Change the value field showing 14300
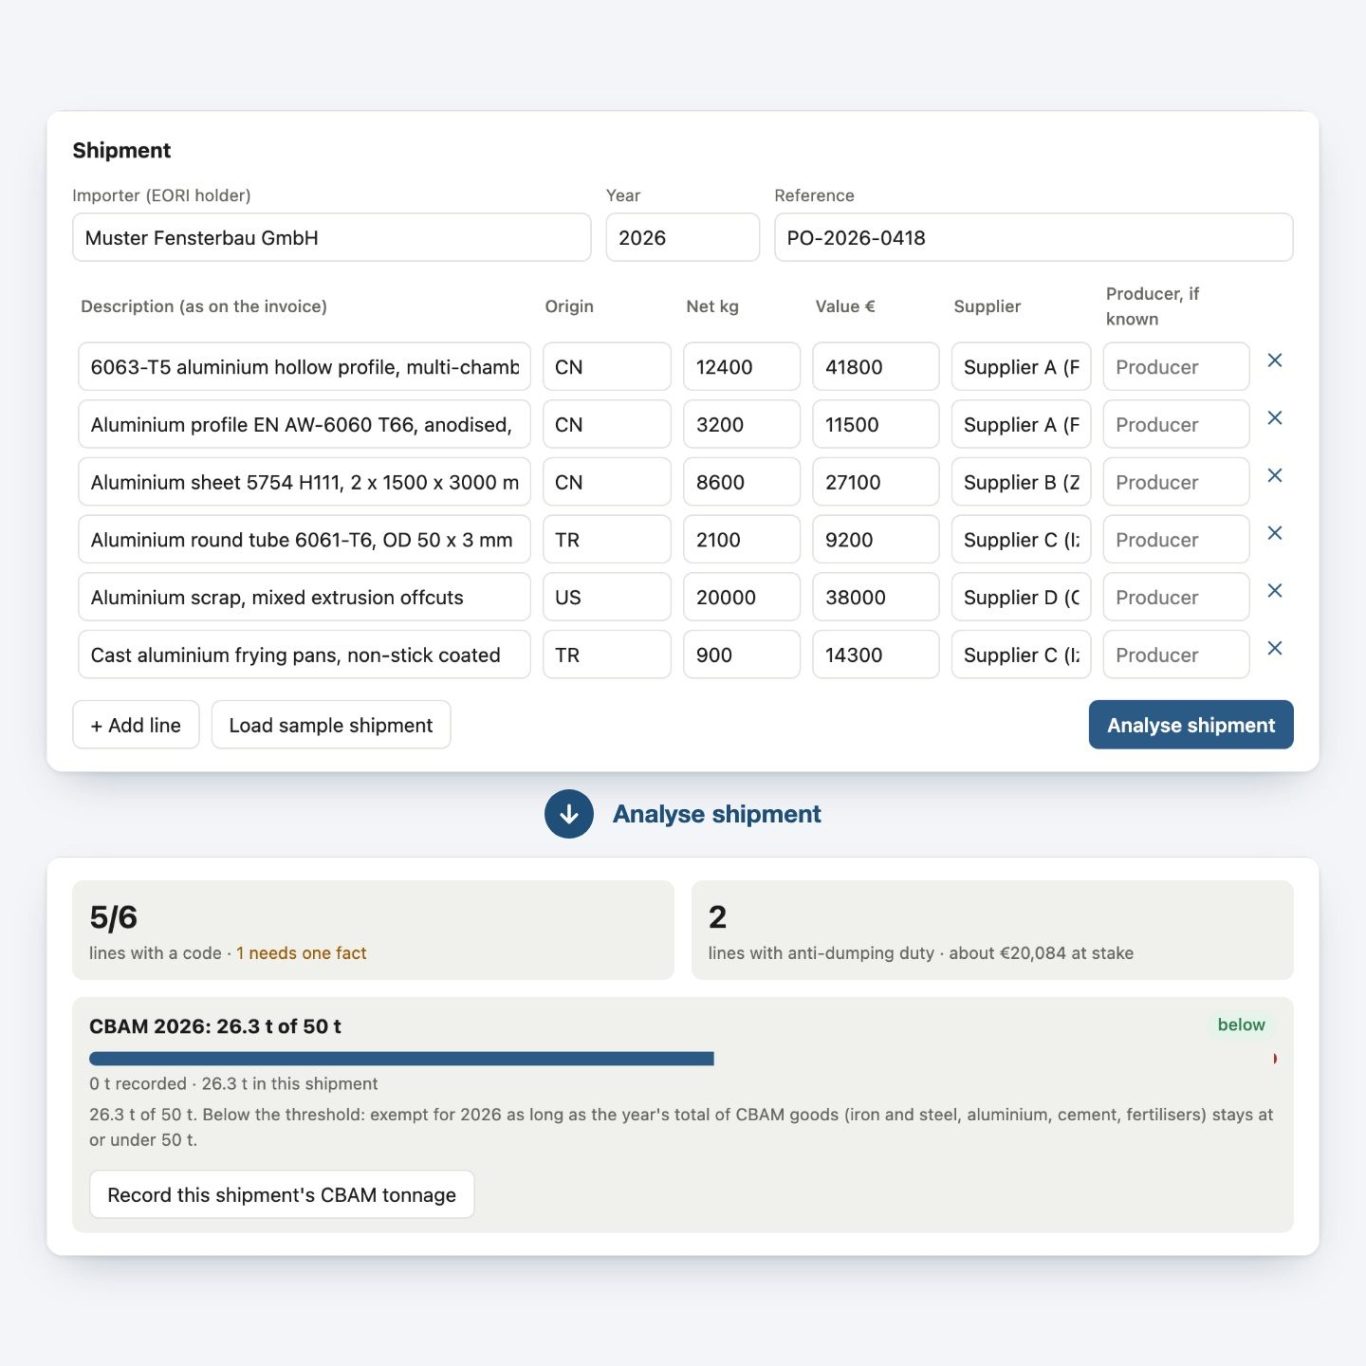 [x=876, y=655]
